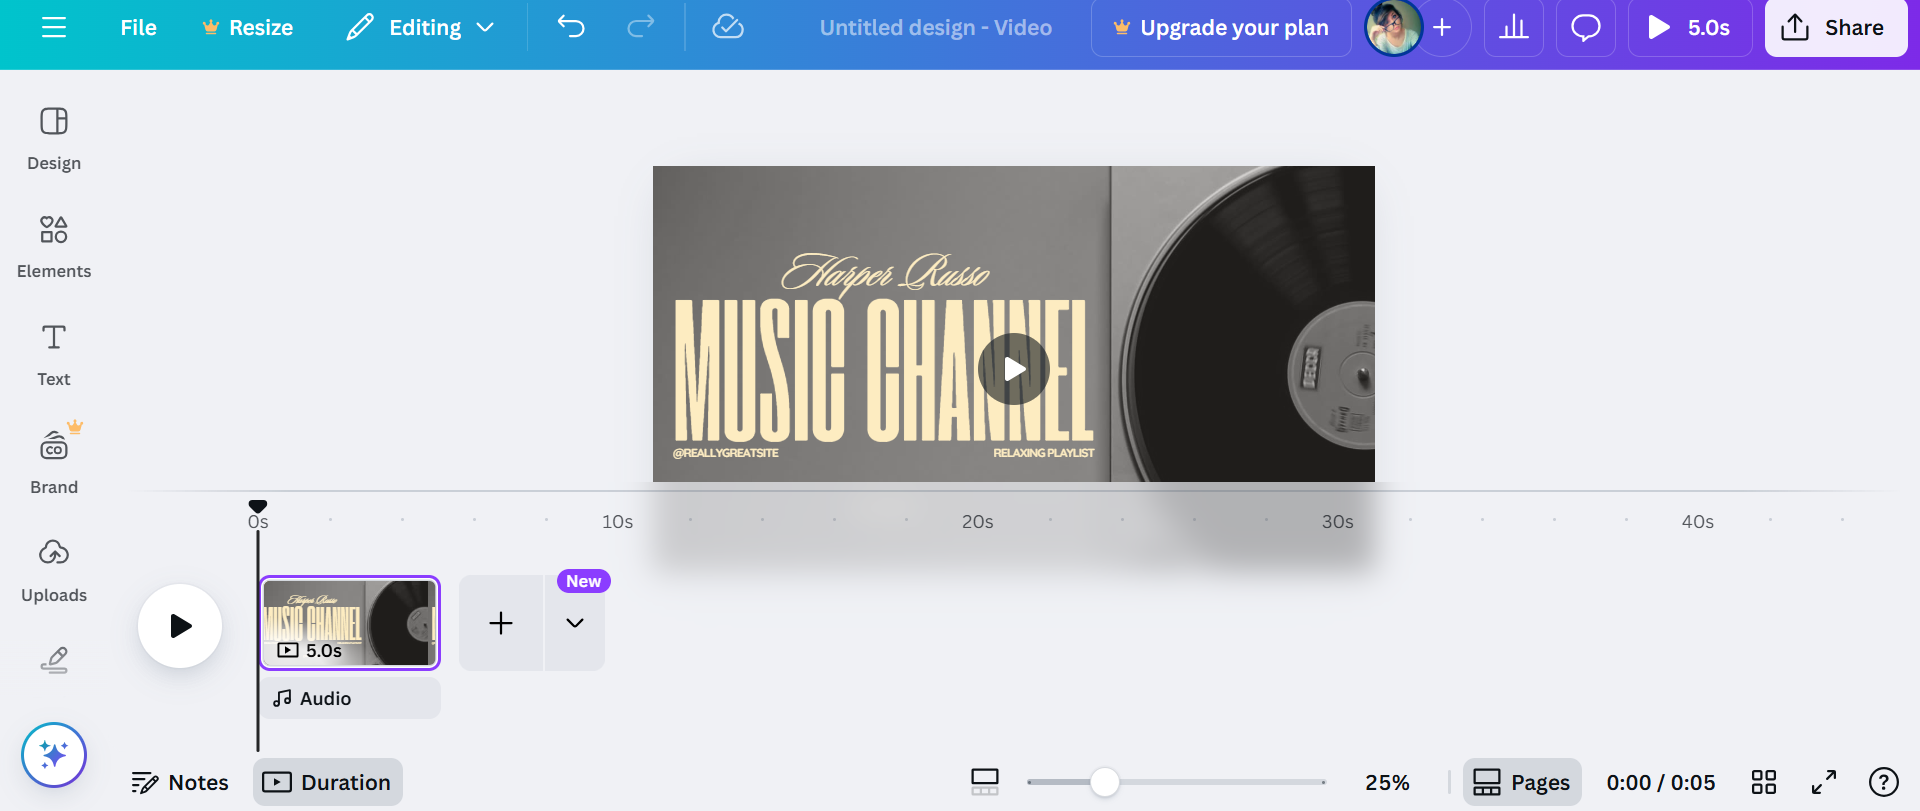Select the vinyl record image on canvas
The image size is (1920, 811).
(x=1243, y=324)
